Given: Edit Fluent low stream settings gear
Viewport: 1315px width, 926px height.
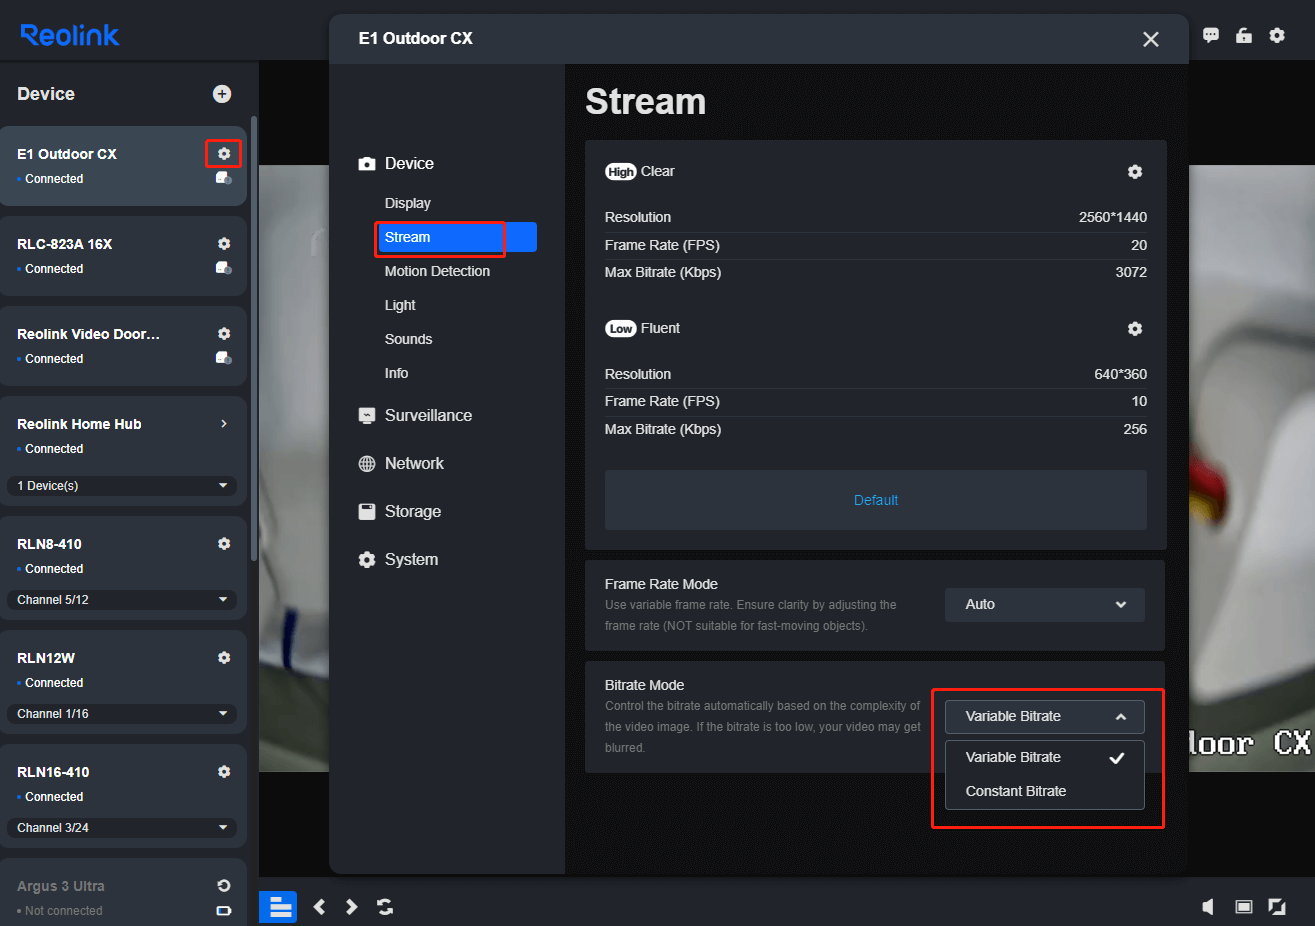Looking at the screenshot, I should point(1135,328).
